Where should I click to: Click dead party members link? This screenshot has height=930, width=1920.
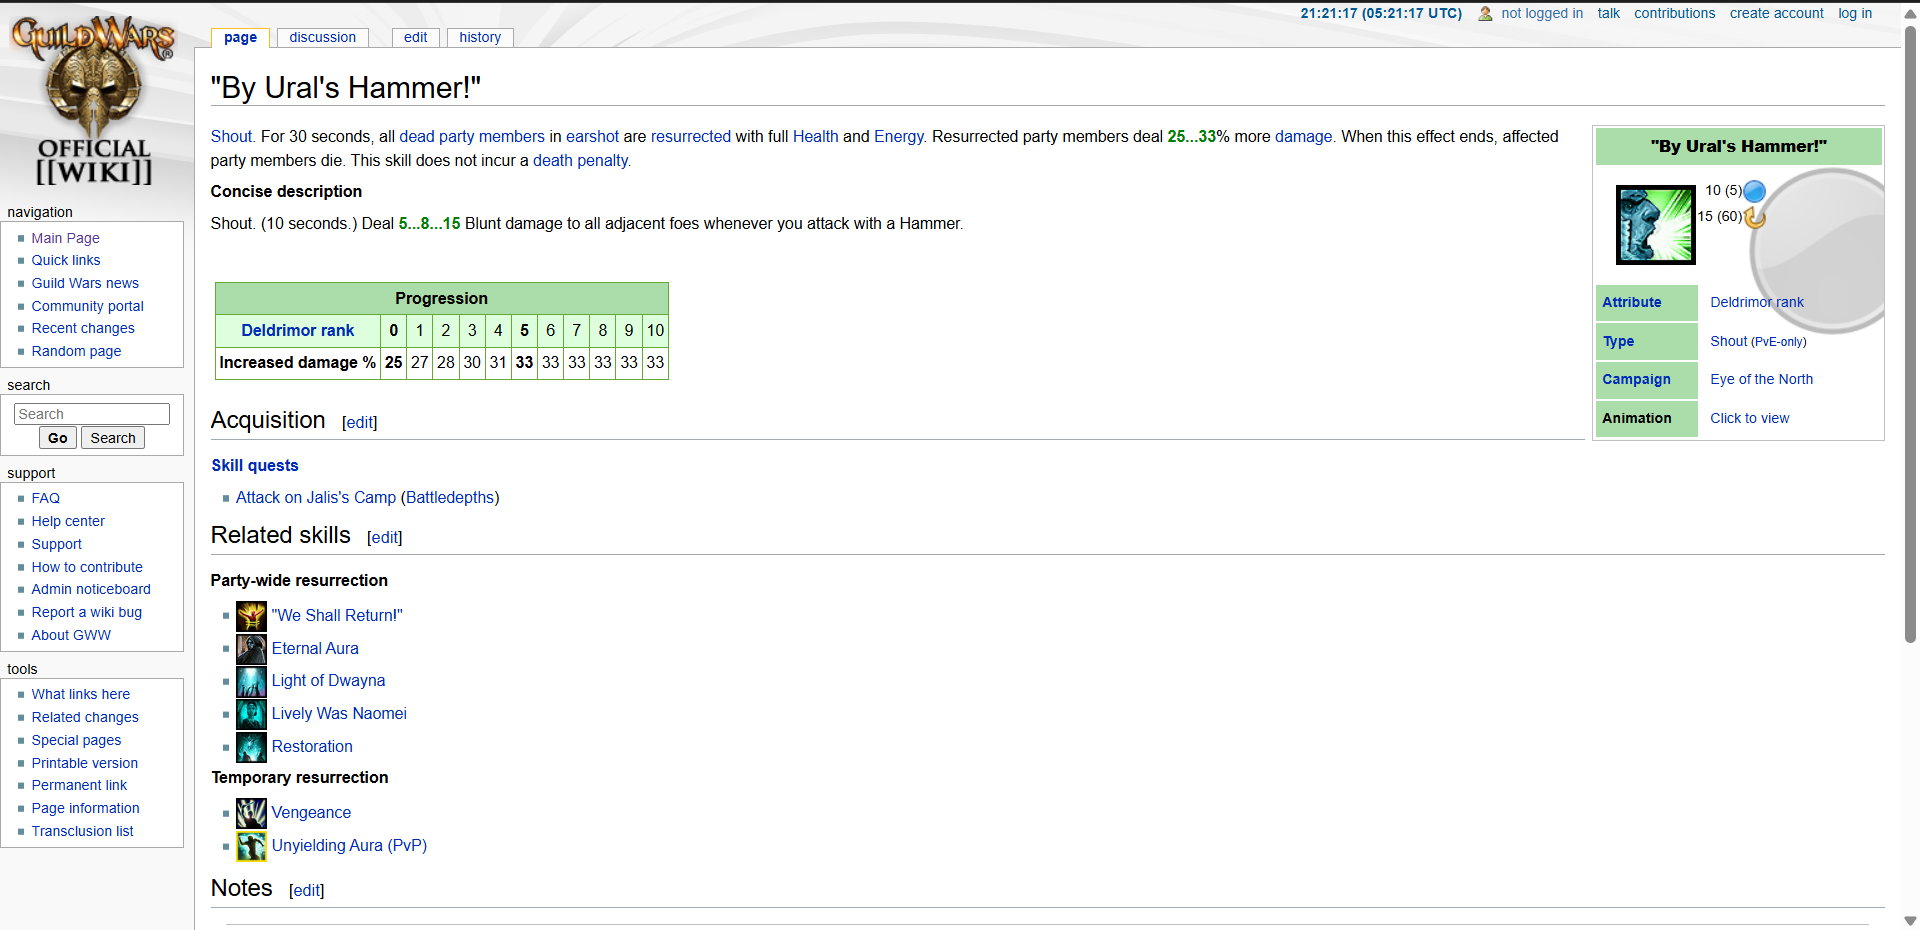coord(472,136)
